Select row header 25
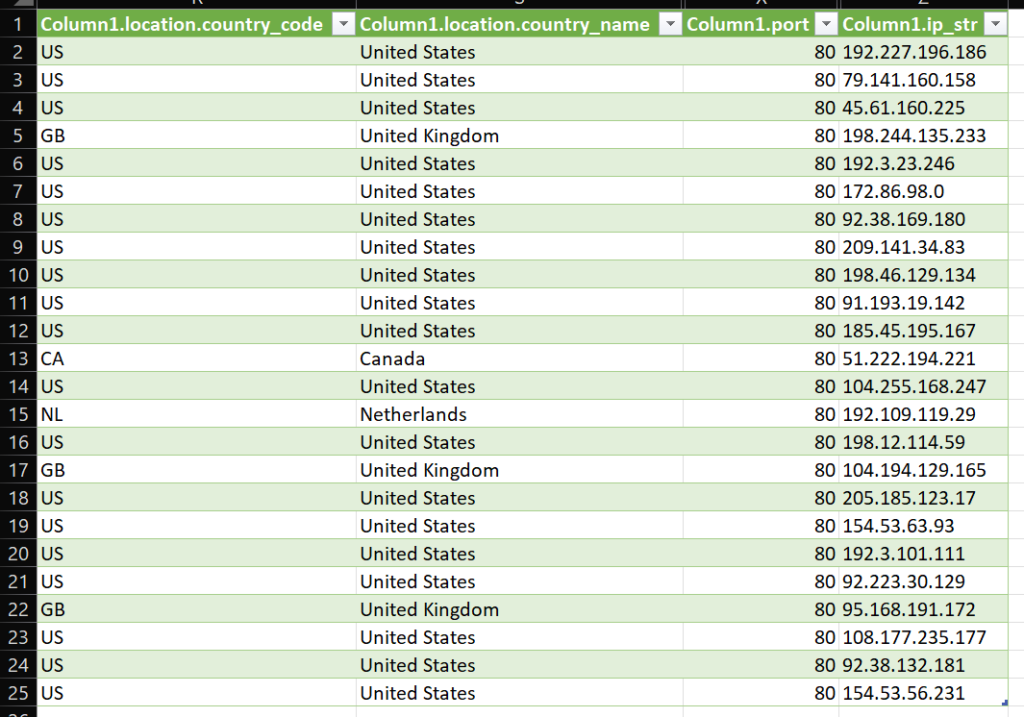The width and height of the screenshot is (1024, 717). [x=18, y=693]
